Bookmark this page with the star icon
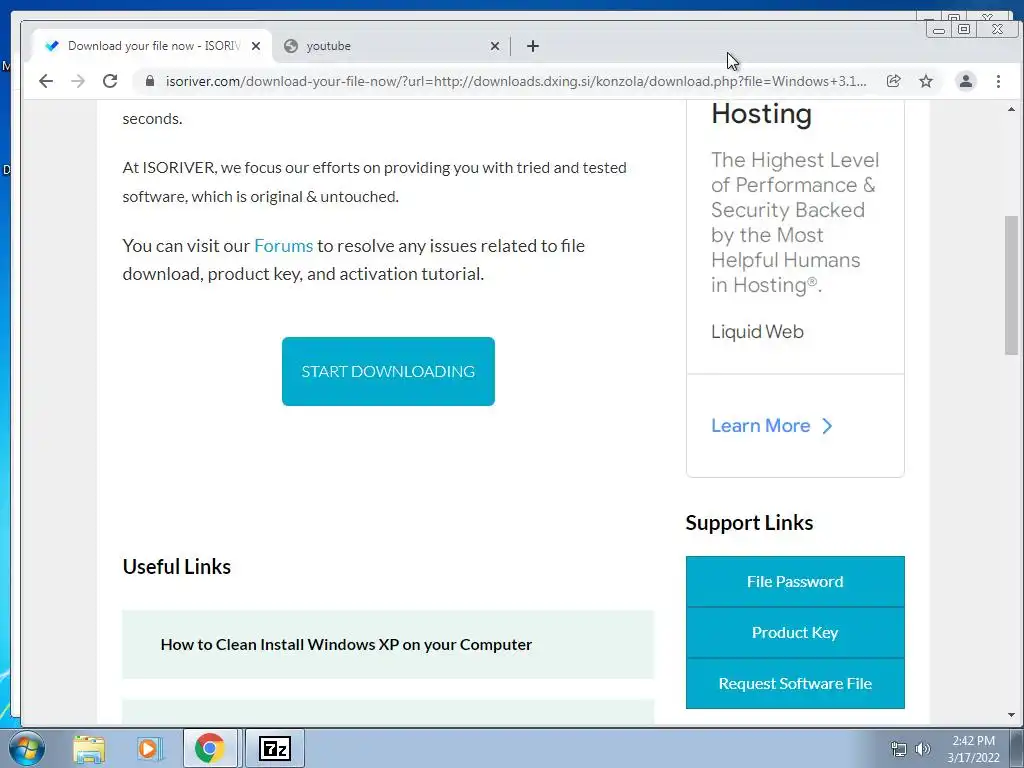 click(x=926, y=81)
